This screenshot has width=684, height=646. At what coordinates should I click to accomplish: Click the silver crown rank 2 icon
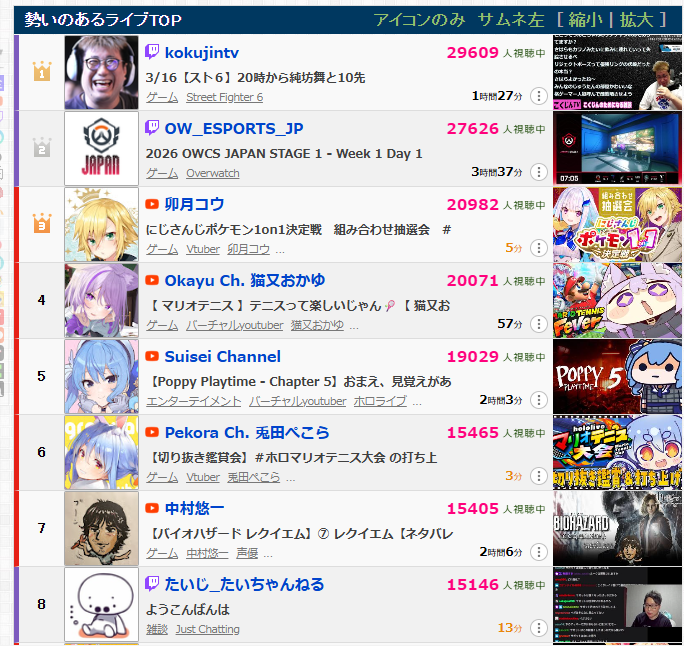coord(42,147)
